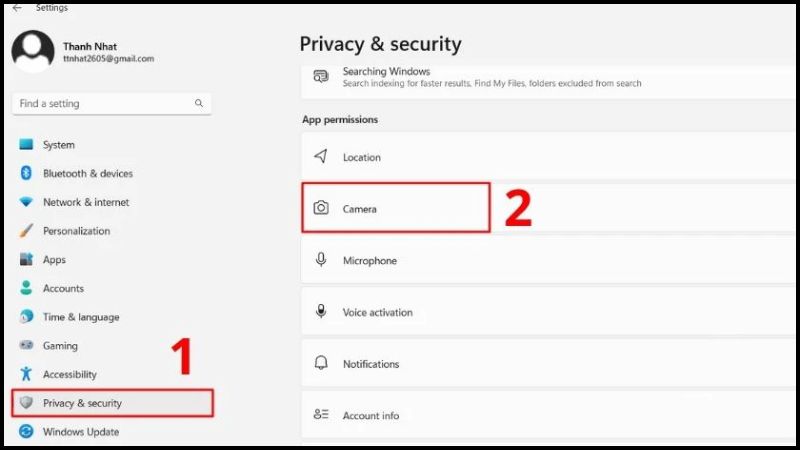Click the Network & internet wifi icon

pyautogui.click(x=26, y=202)
